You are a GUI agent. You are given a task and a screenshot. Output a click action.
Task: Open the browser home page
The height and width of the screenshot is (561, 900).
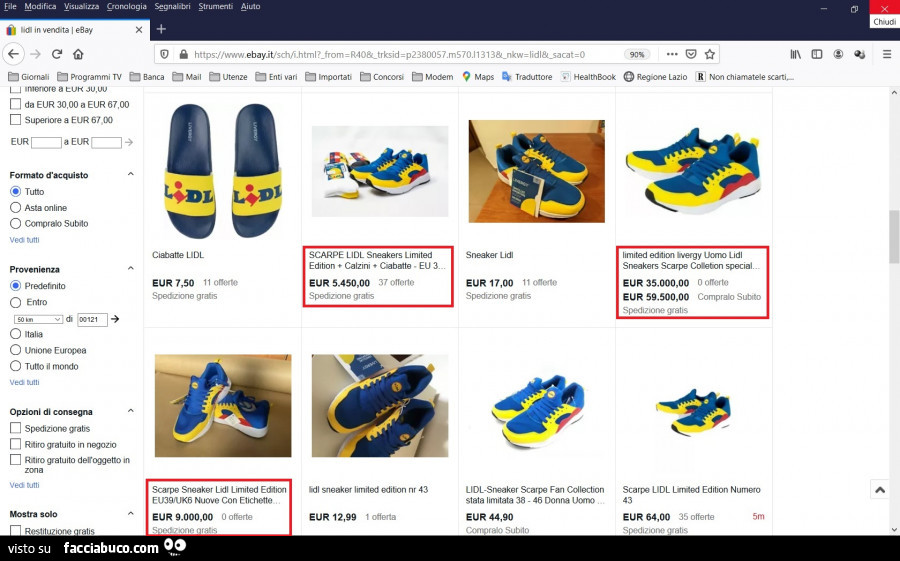pos(78,54)
